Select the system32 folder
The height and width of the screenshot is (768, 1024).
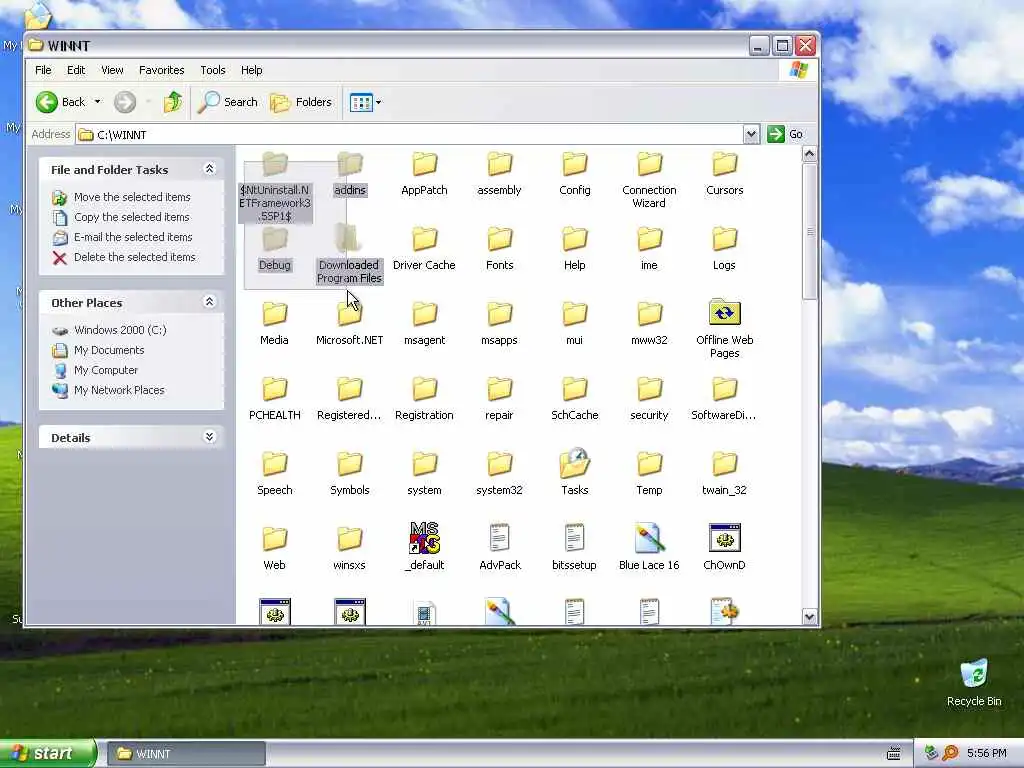click(x=500, y=474)
